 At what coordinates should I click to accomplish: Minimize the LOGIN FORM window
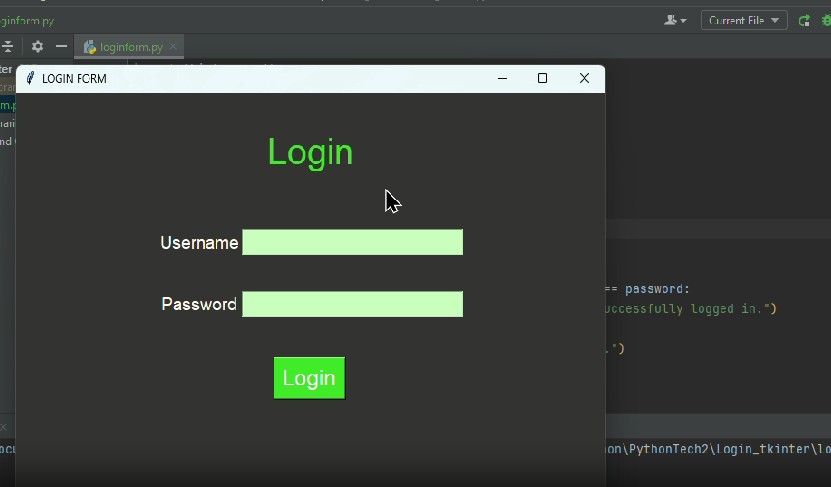[x=502, y=78]
